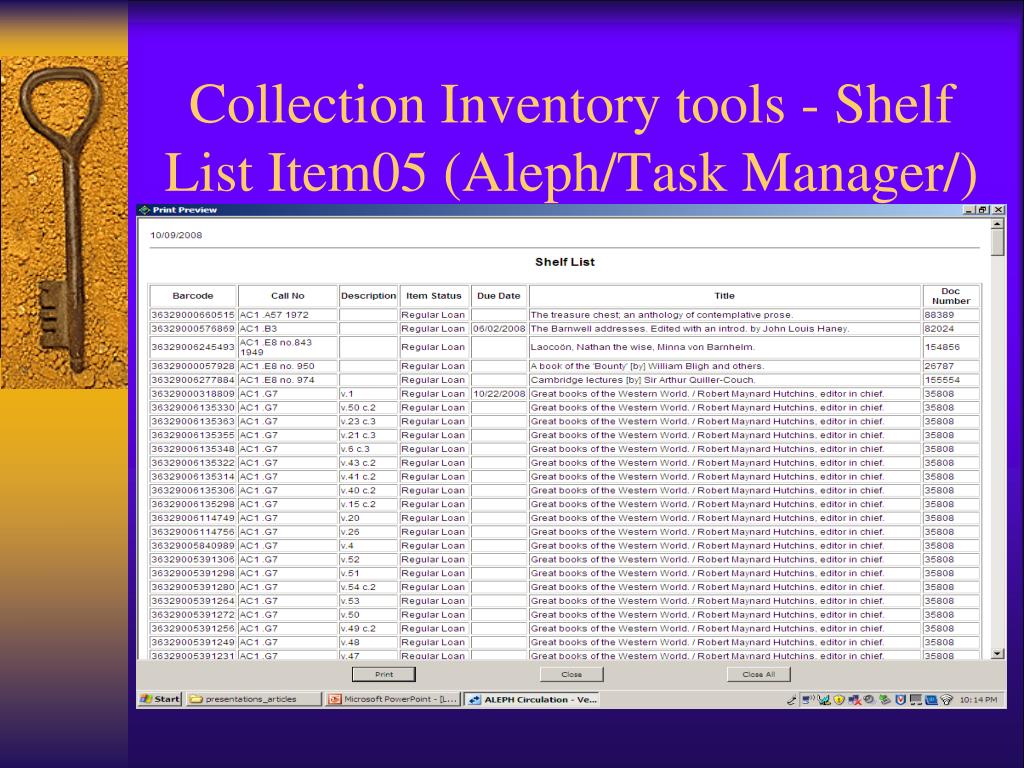Click the yellow security shield tray icon
The image size is (1024, 768).
(839, 699)
